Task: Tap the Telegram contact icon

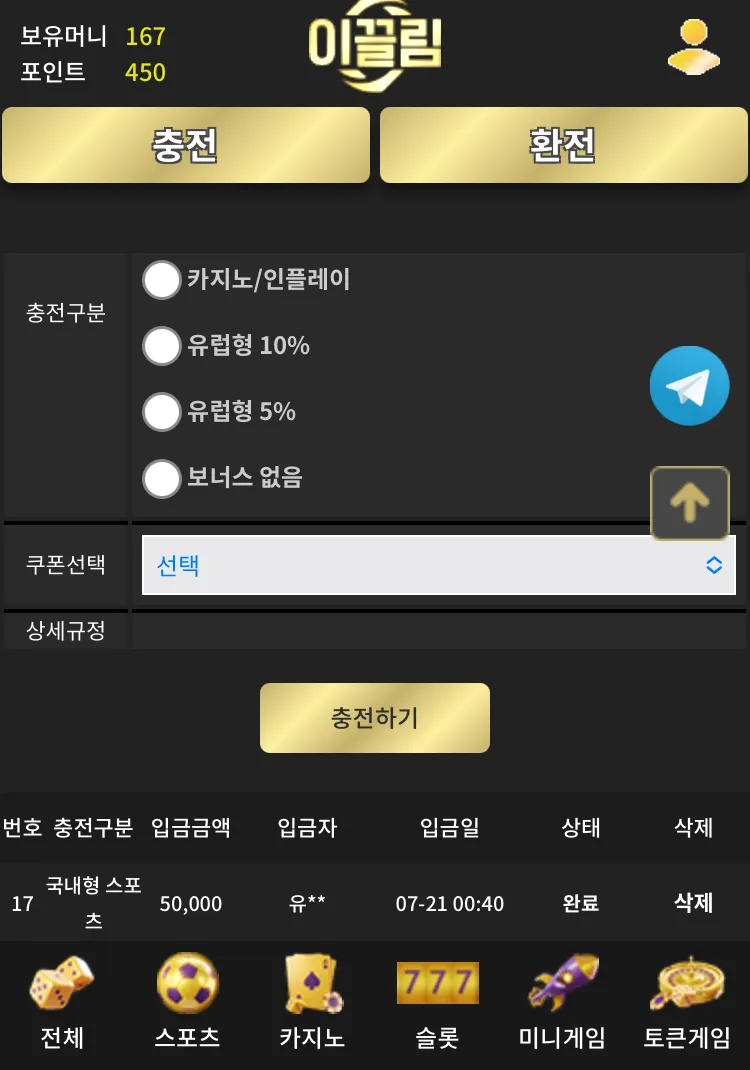Action: (x=689, y=386)
